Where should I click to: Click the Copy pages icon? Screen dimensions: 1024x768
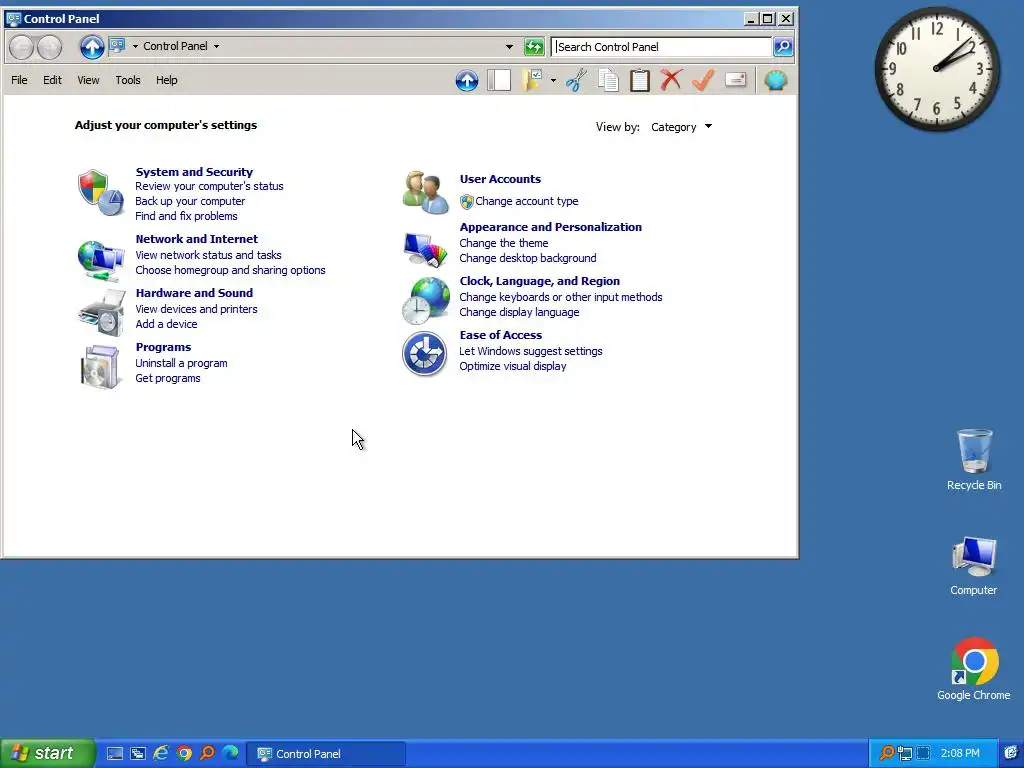click(x=608, y=80)
